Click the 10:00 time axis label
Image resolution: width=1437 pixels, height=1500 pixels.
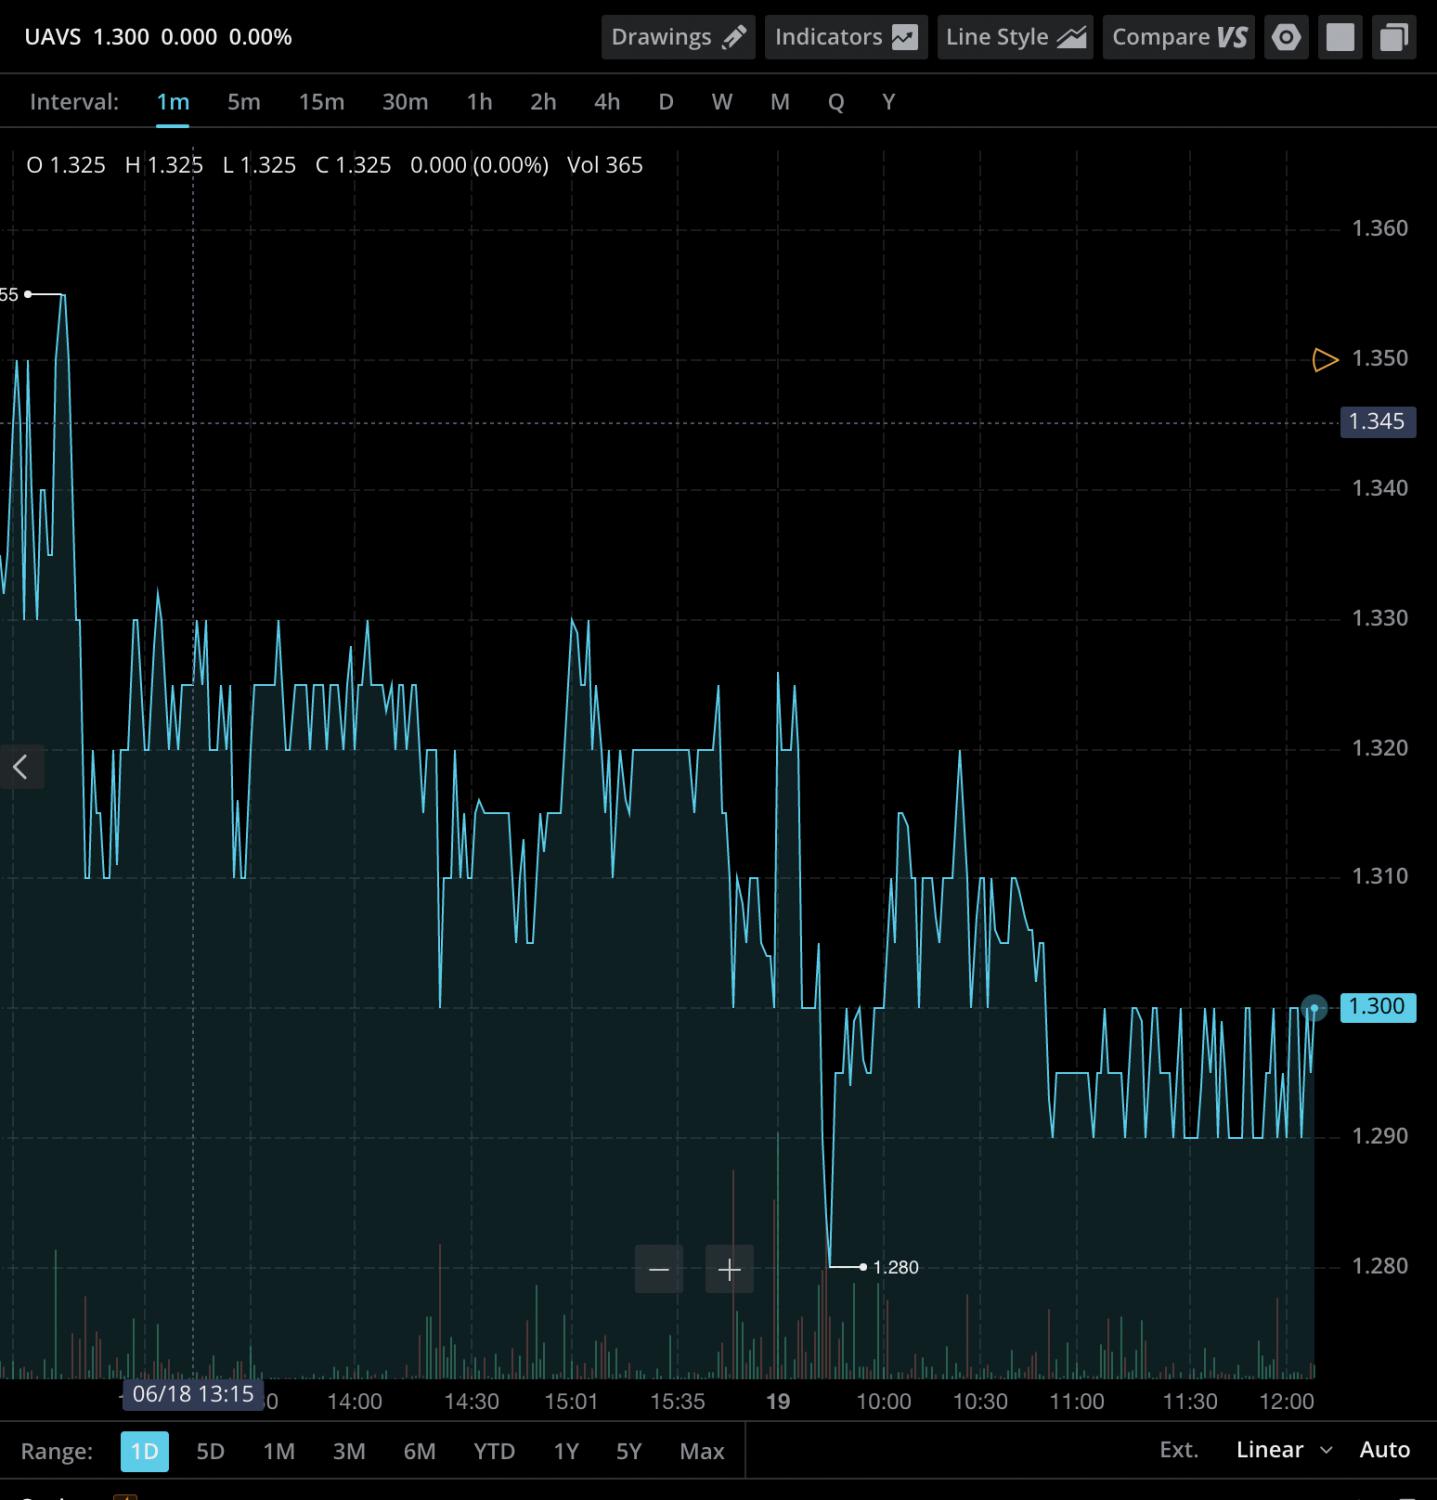point(884,1402)
